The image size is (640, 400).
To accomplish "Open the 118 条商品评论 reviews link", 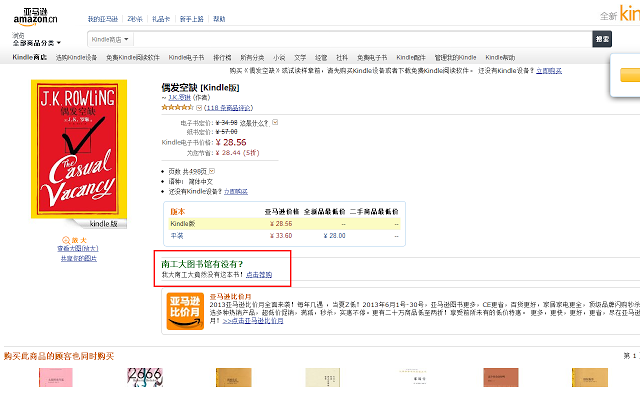I will pos(229,108).
